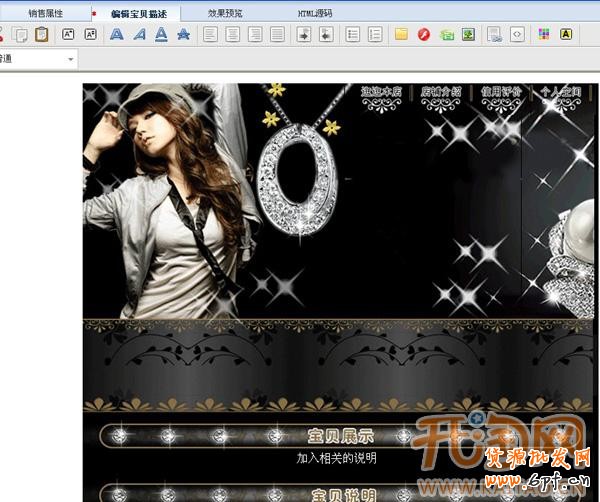This screenshot has width=600, height=502.
Task: Click the yellow text highlight icon
Action: [x=566, y=35]
